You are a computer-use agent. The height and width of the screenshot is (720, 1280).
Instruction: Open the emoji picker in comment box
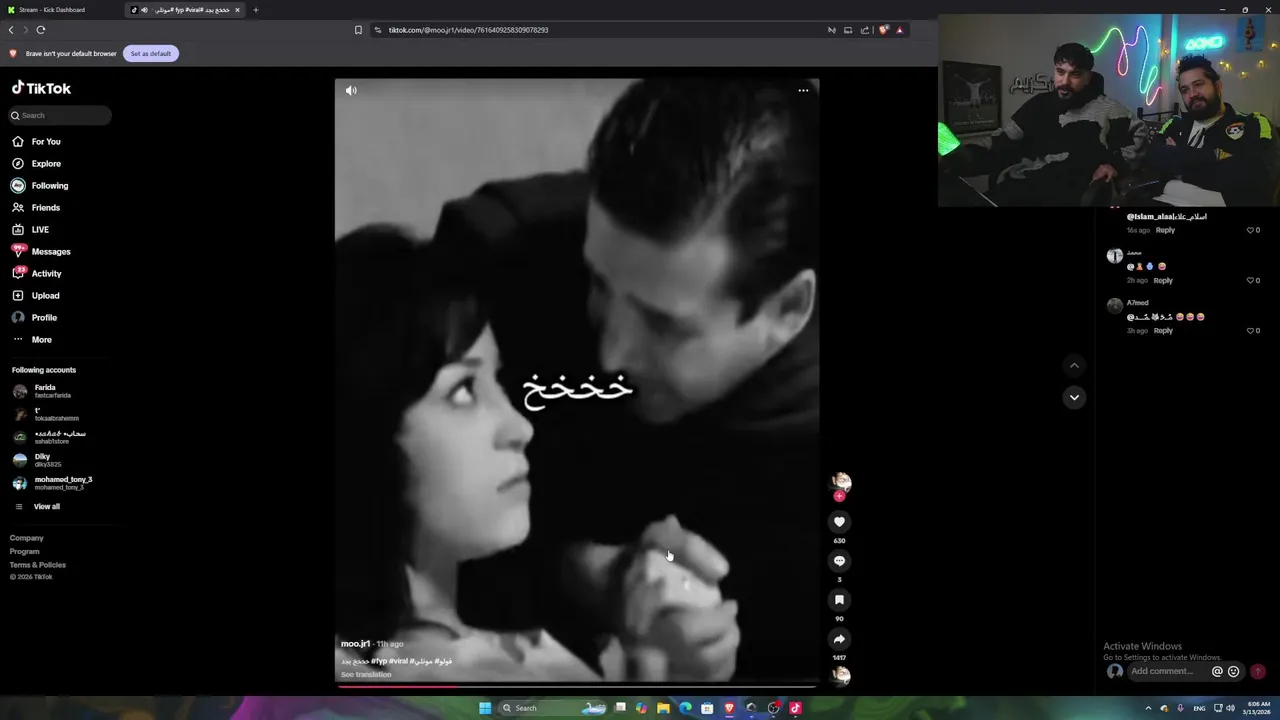(x=1233, y=672)
